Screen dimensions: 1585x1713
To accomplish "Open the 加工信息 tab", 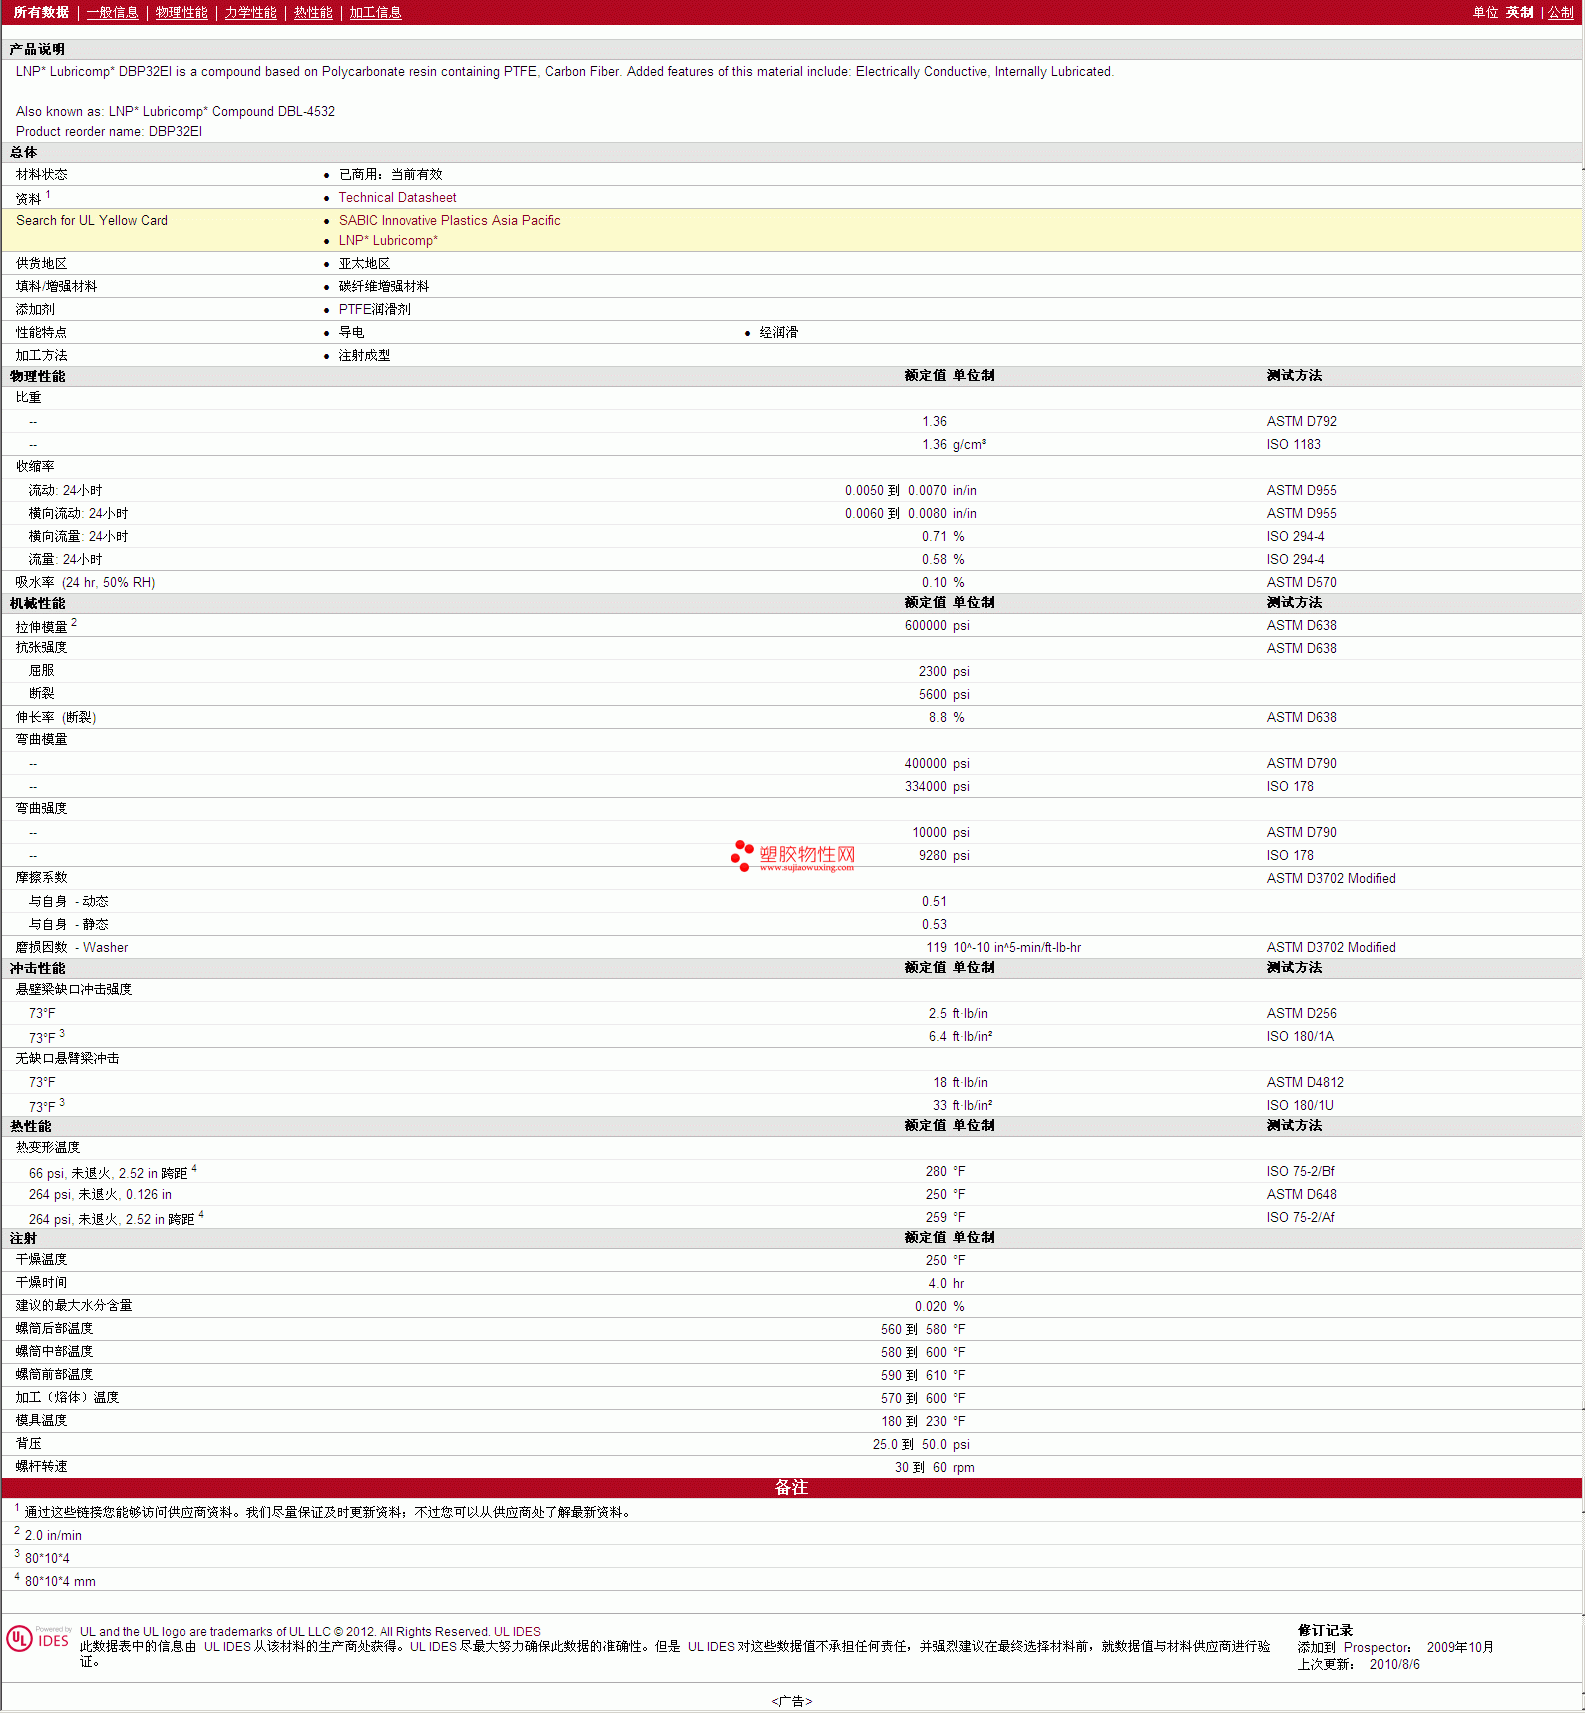I will coord(375,12).
